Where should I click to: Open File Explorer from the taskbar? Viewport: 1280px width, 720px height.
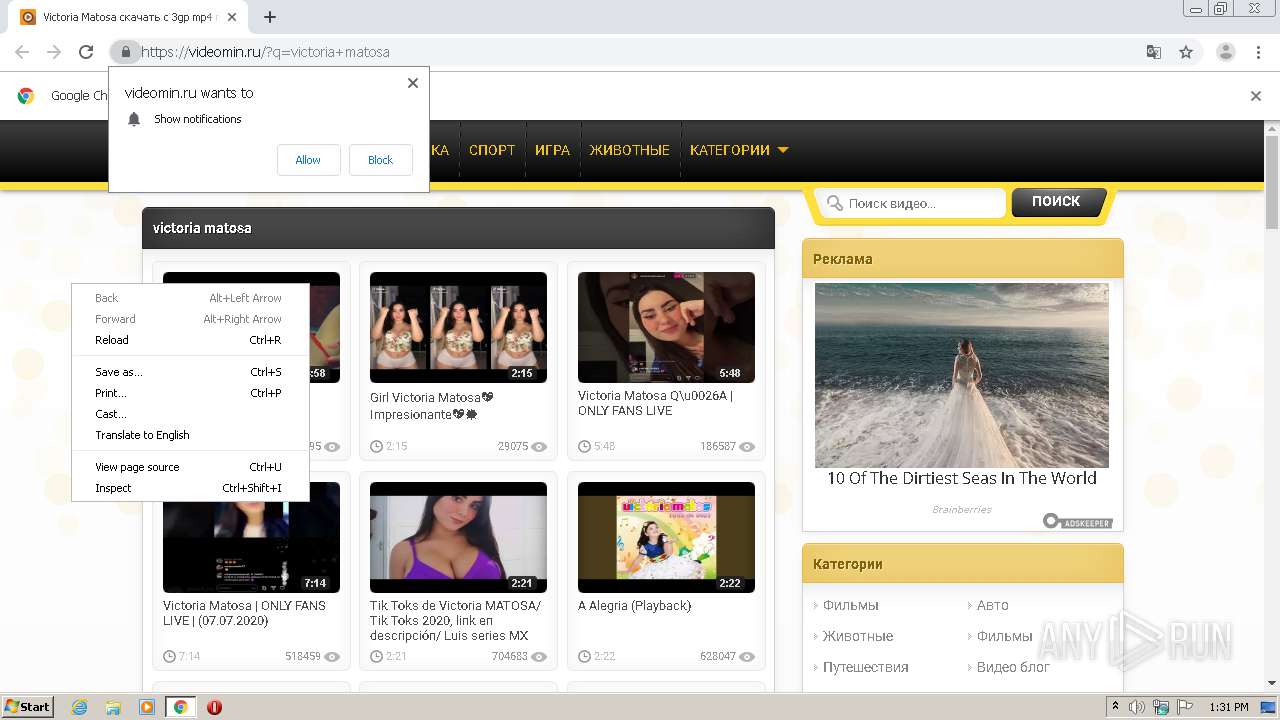[113, 707]
